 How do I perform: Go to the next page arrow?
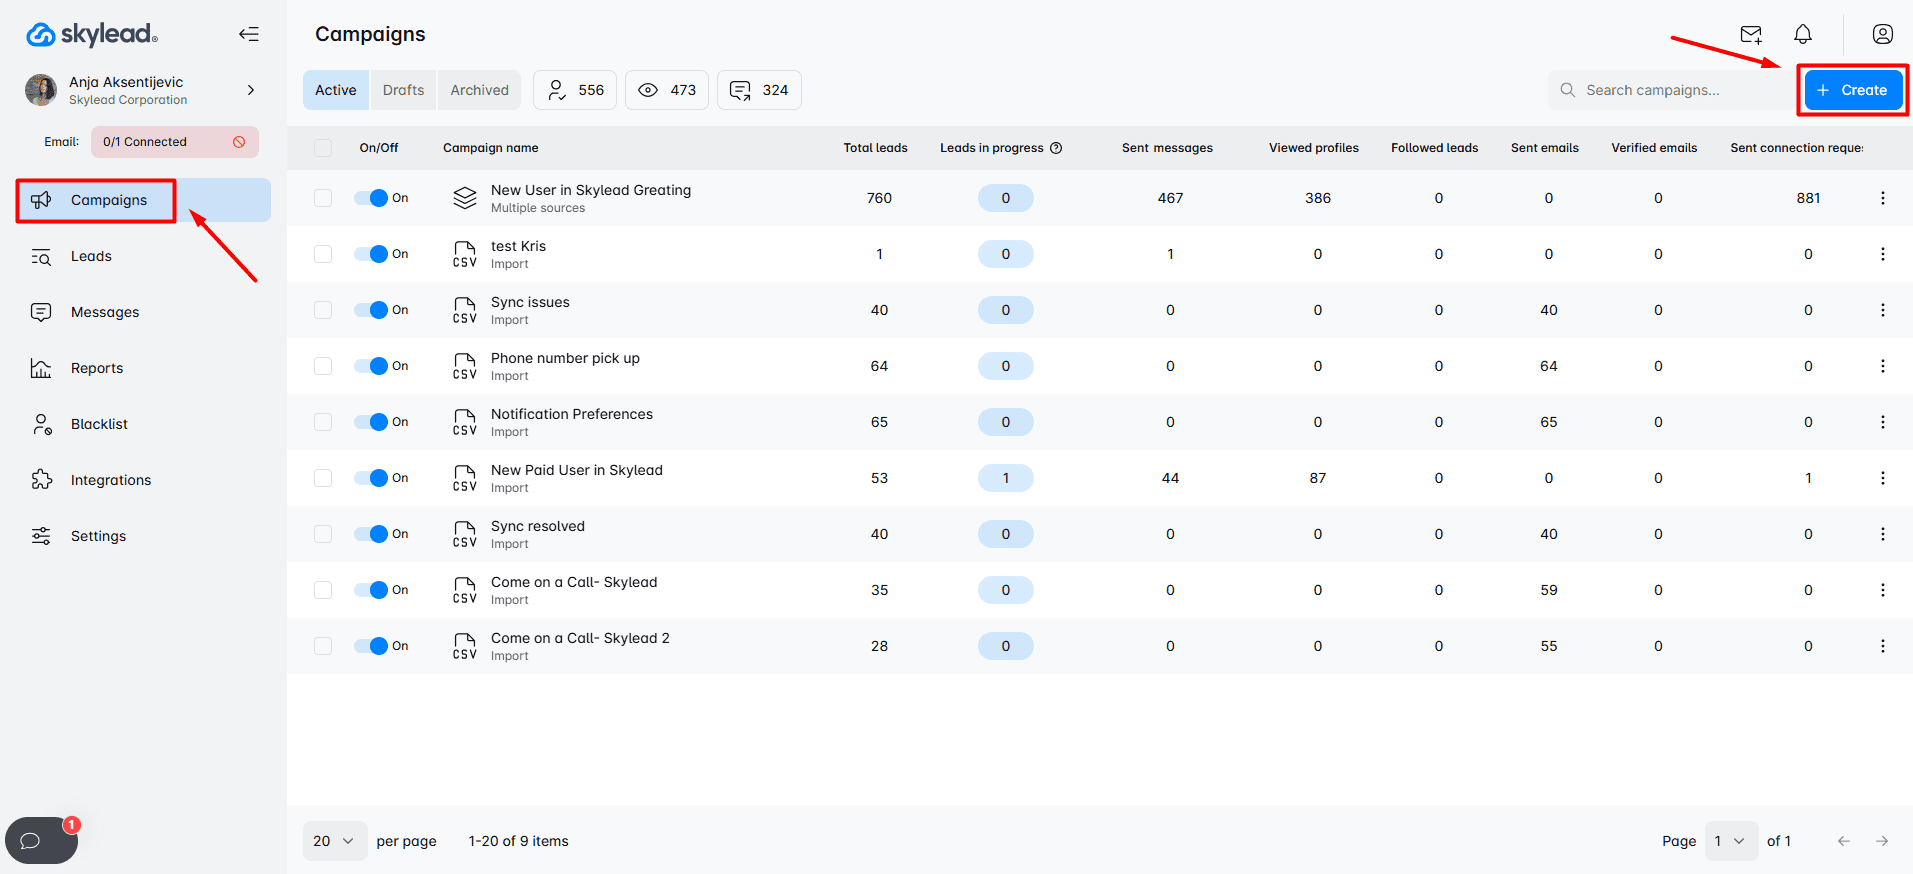[1882, 841]
